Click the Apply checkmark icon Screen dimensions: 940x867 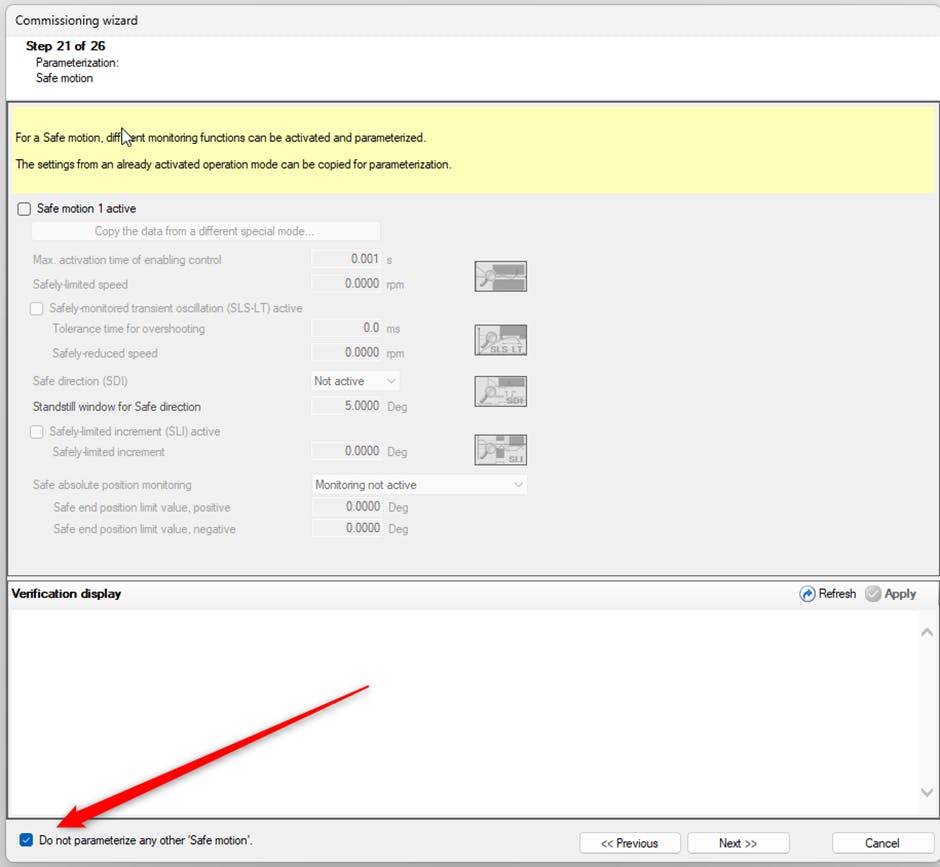[873, 594]
